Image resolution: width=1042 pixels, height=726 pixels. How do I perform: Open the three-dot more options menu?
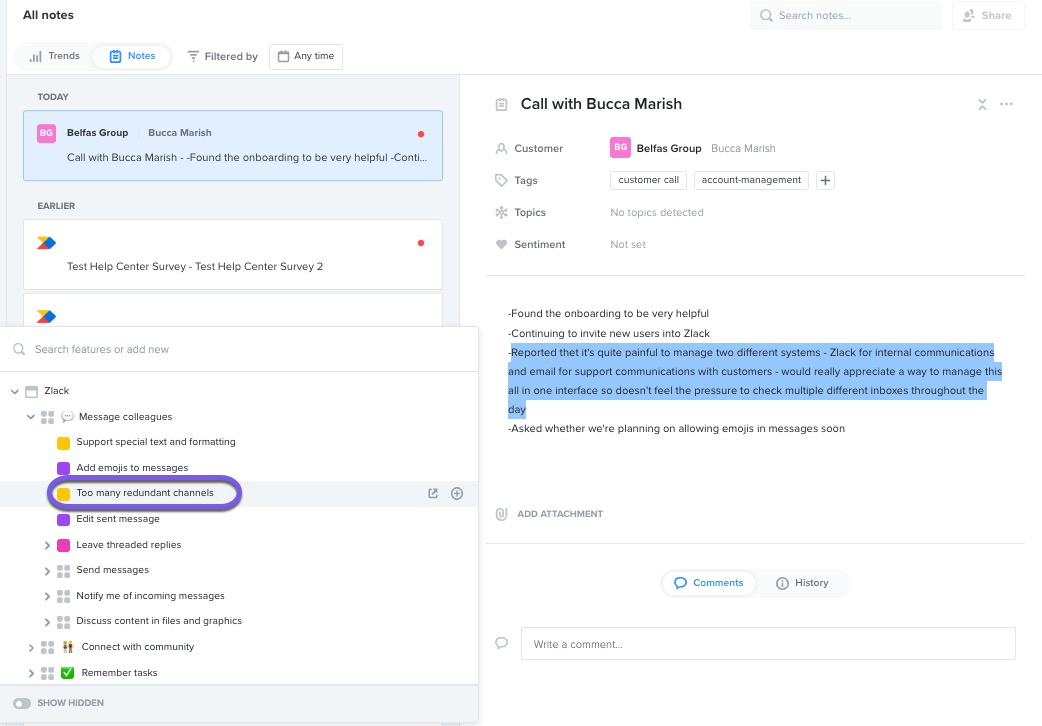[x=1006, y=104]
